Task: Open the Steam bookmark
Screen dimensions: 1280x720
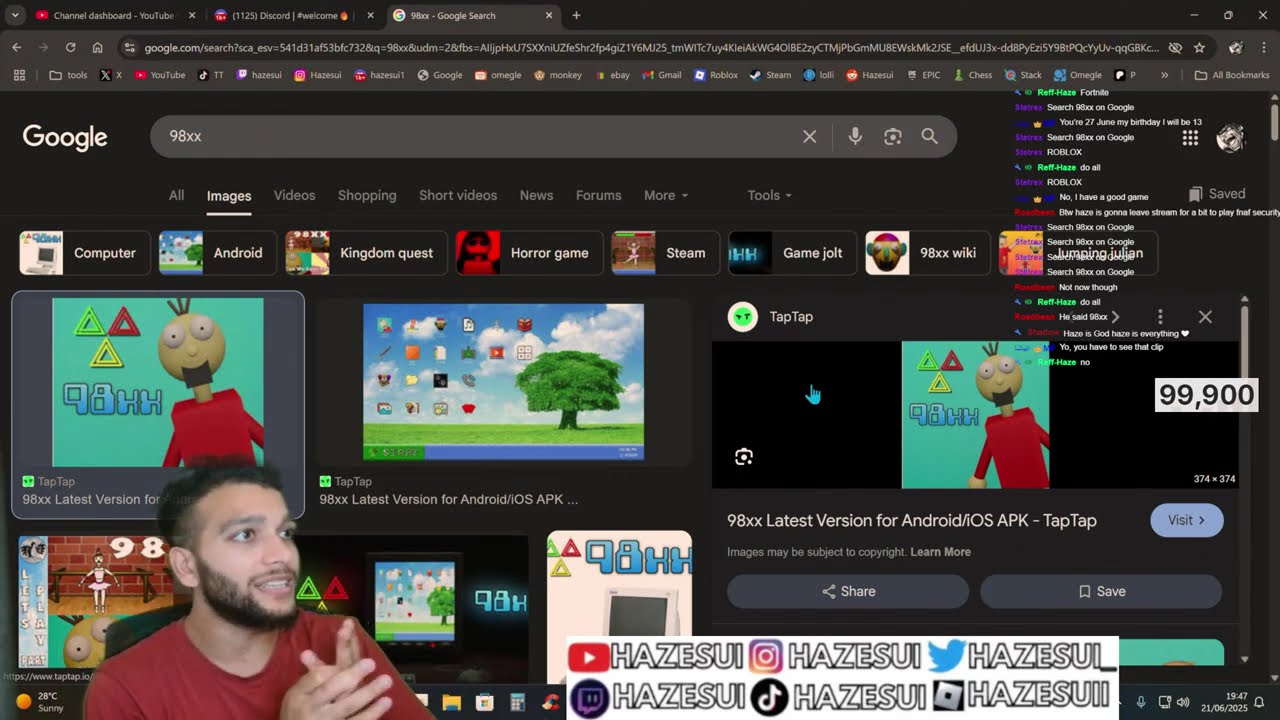Action: (x=770, y=75)
